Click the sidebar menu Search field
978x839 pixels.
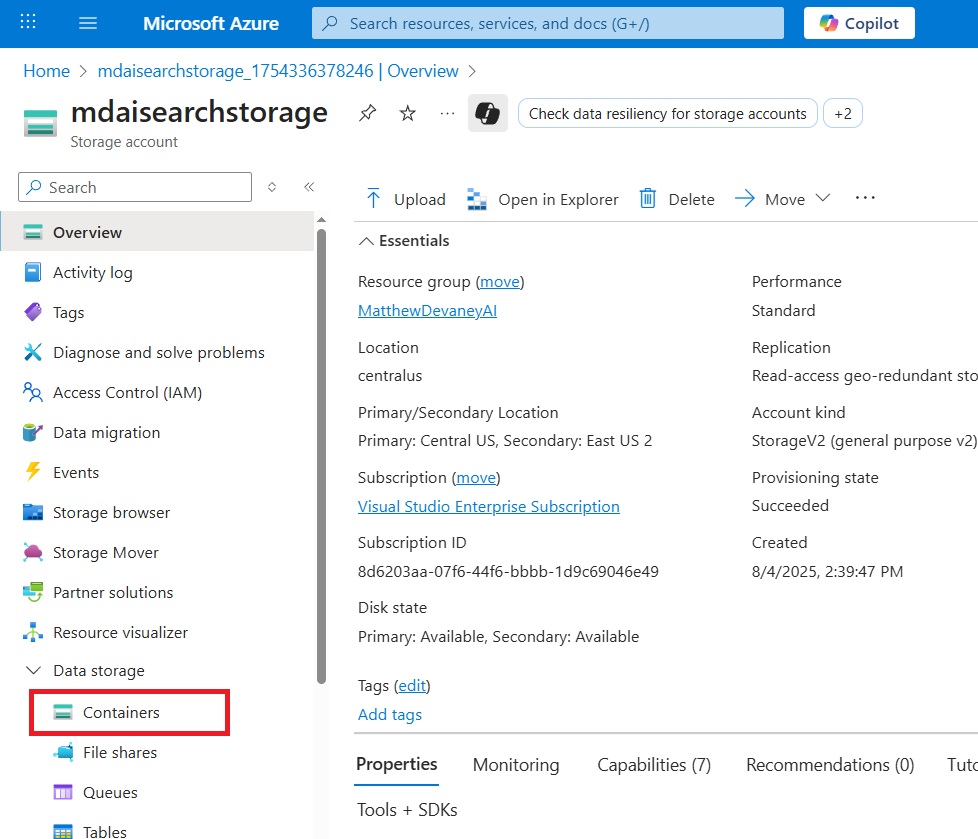point(135,187)
